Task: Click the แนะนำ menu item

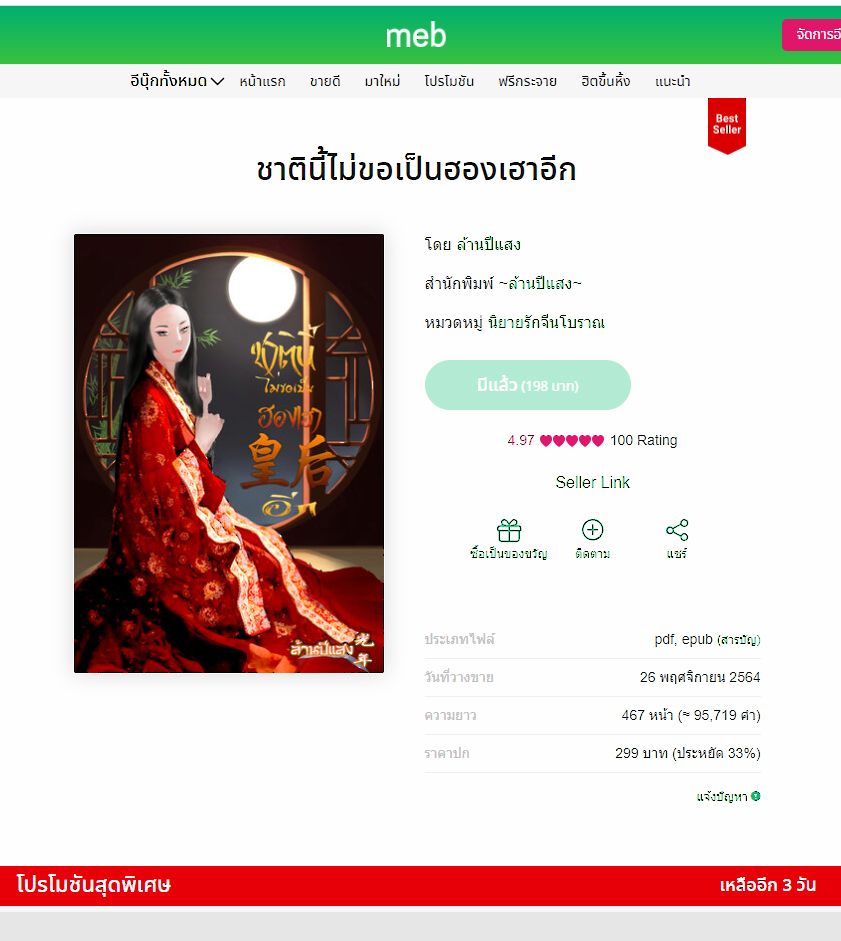Action: coord(672,81)
